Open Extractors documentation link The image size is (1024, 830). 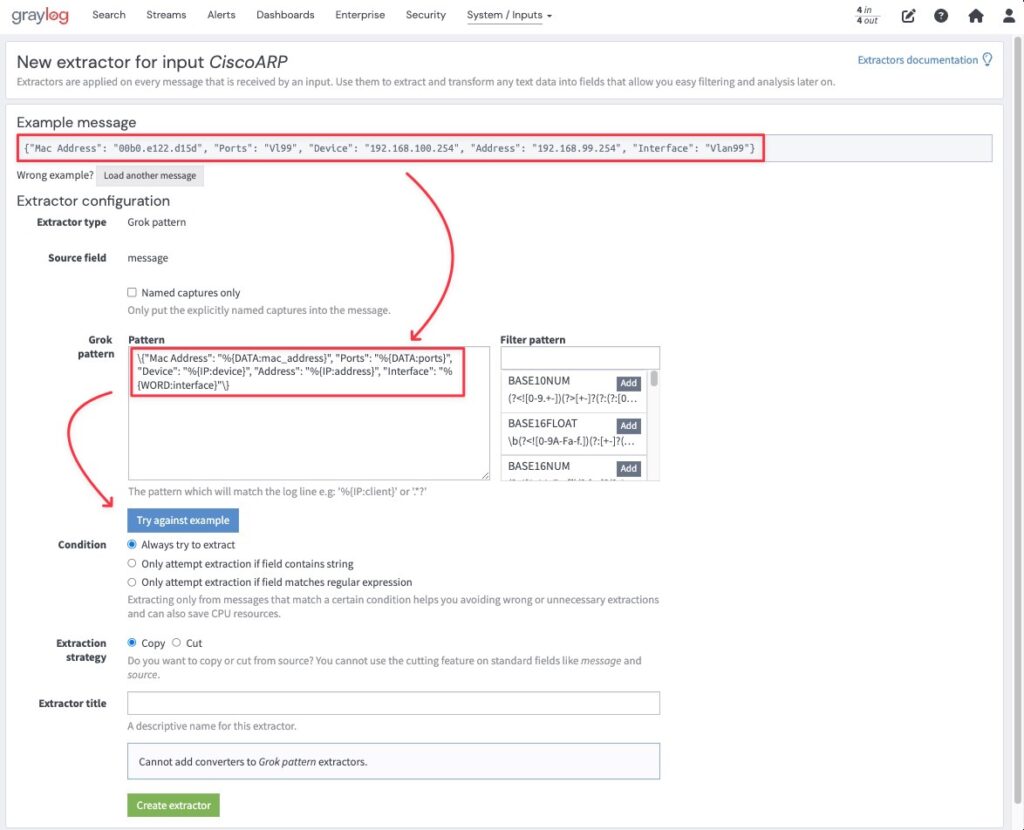(918, 60)
